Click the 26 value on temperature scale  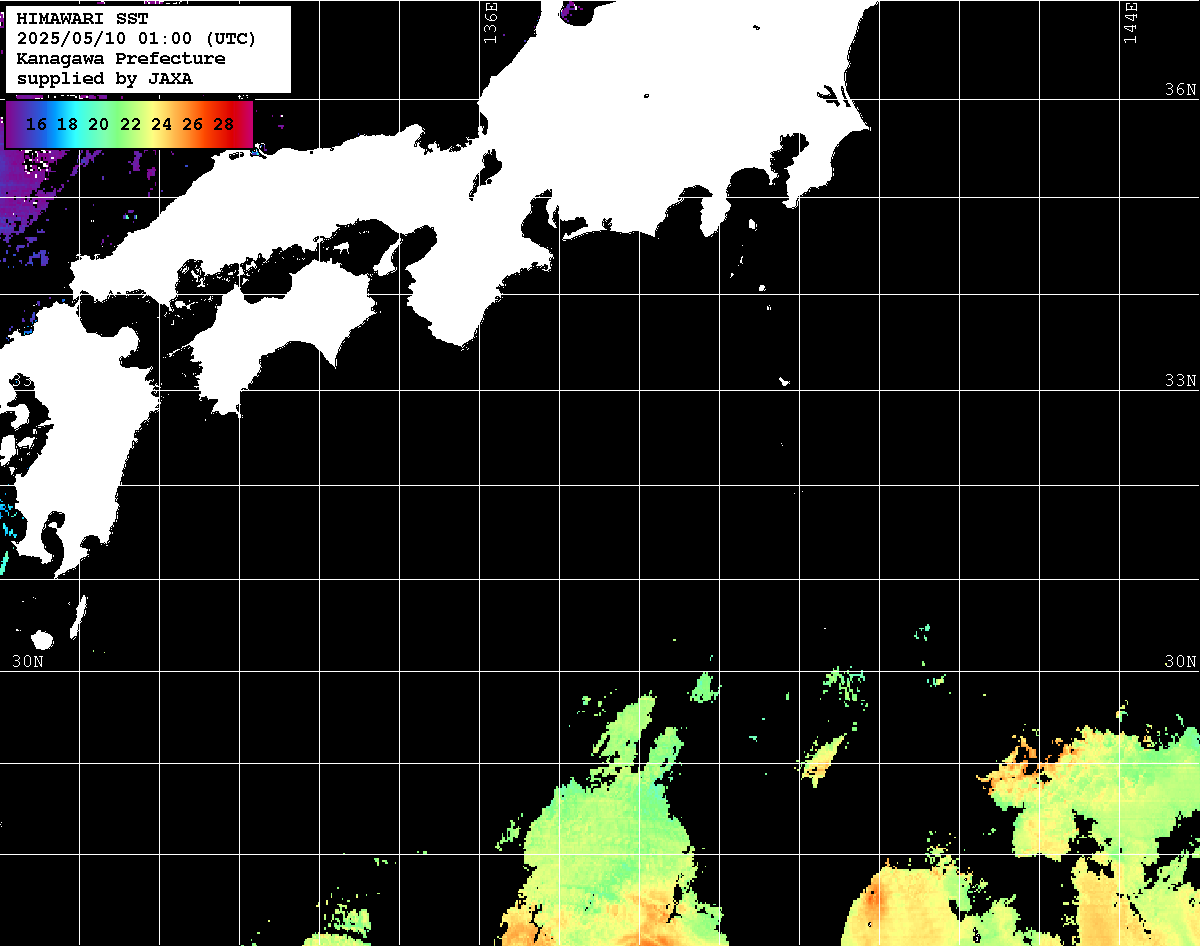tap(193, 125)
